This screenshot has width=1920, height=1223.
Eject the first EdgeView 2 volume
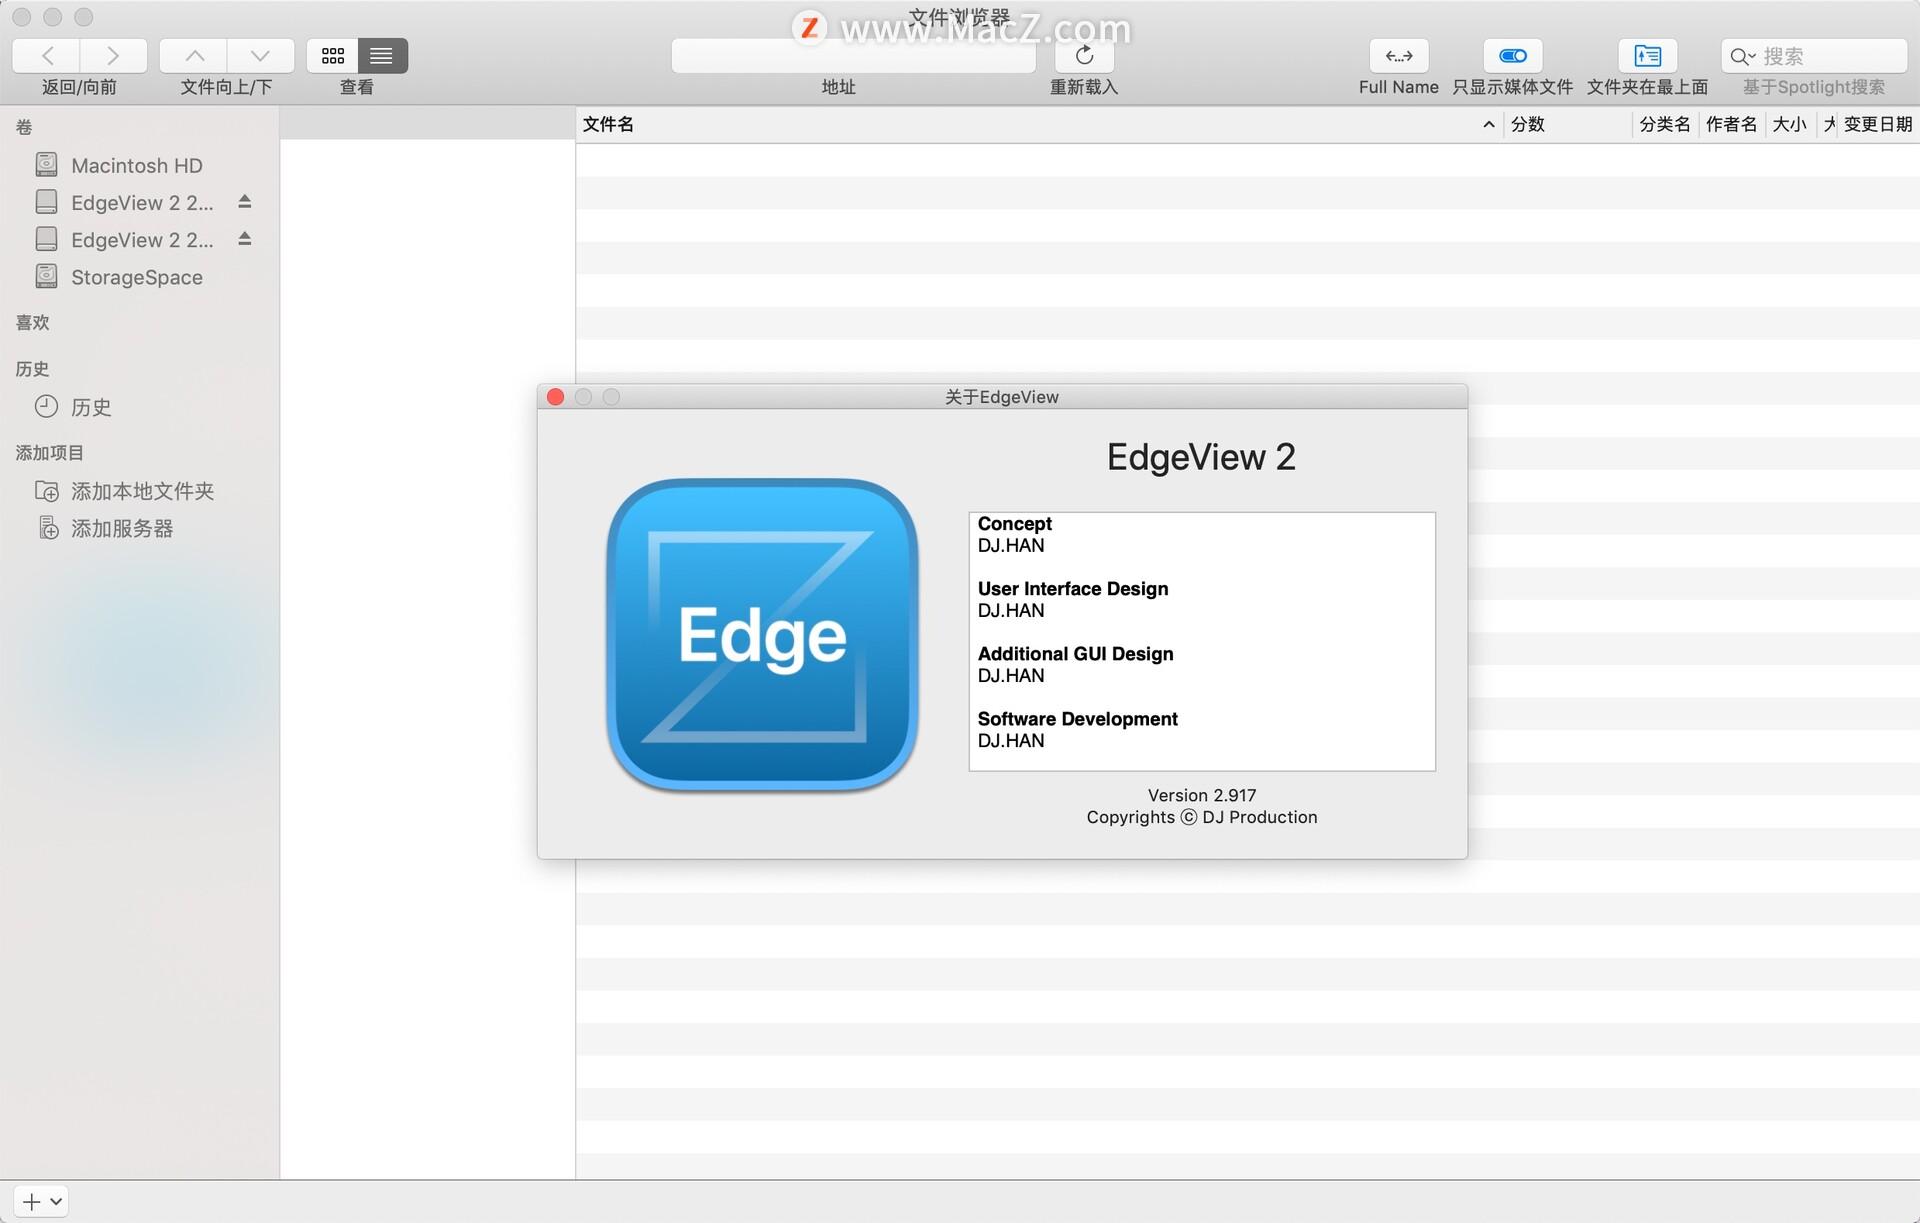click(244, 201)
